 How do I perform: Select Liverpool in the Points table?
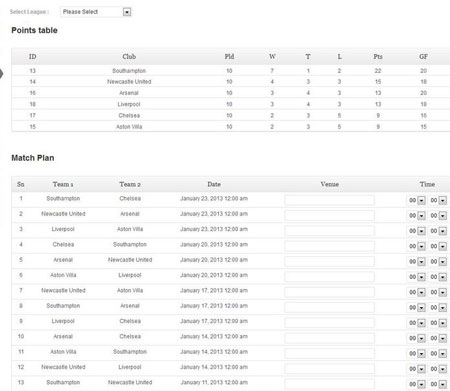click(x=129, y=104)
